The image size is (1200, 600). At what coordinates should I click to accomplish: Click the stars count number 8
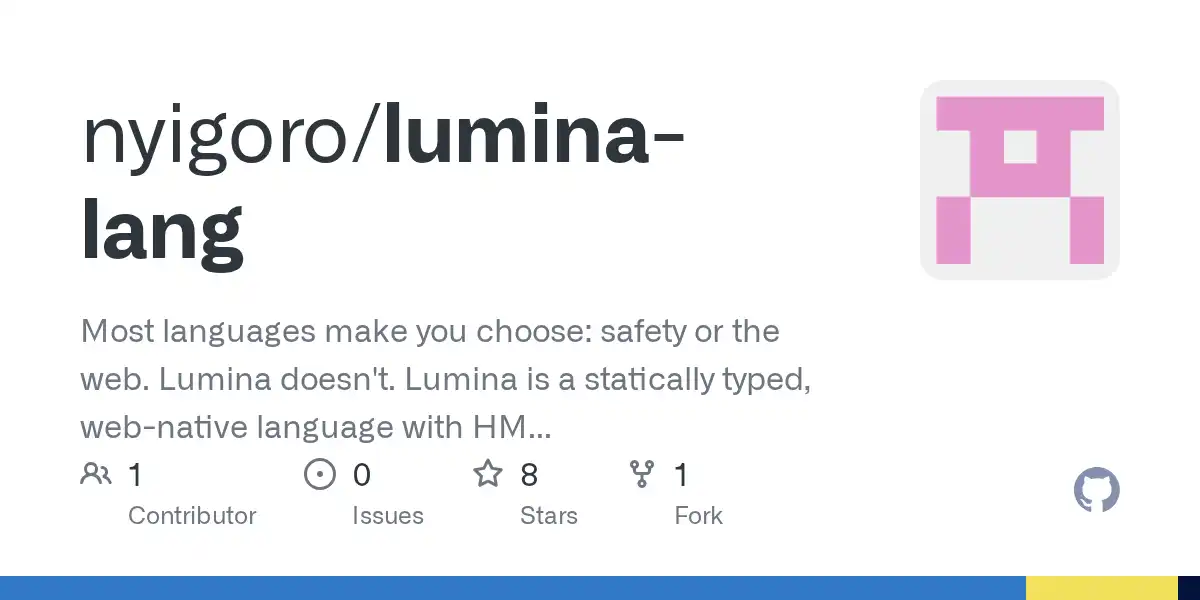point(529,475)
